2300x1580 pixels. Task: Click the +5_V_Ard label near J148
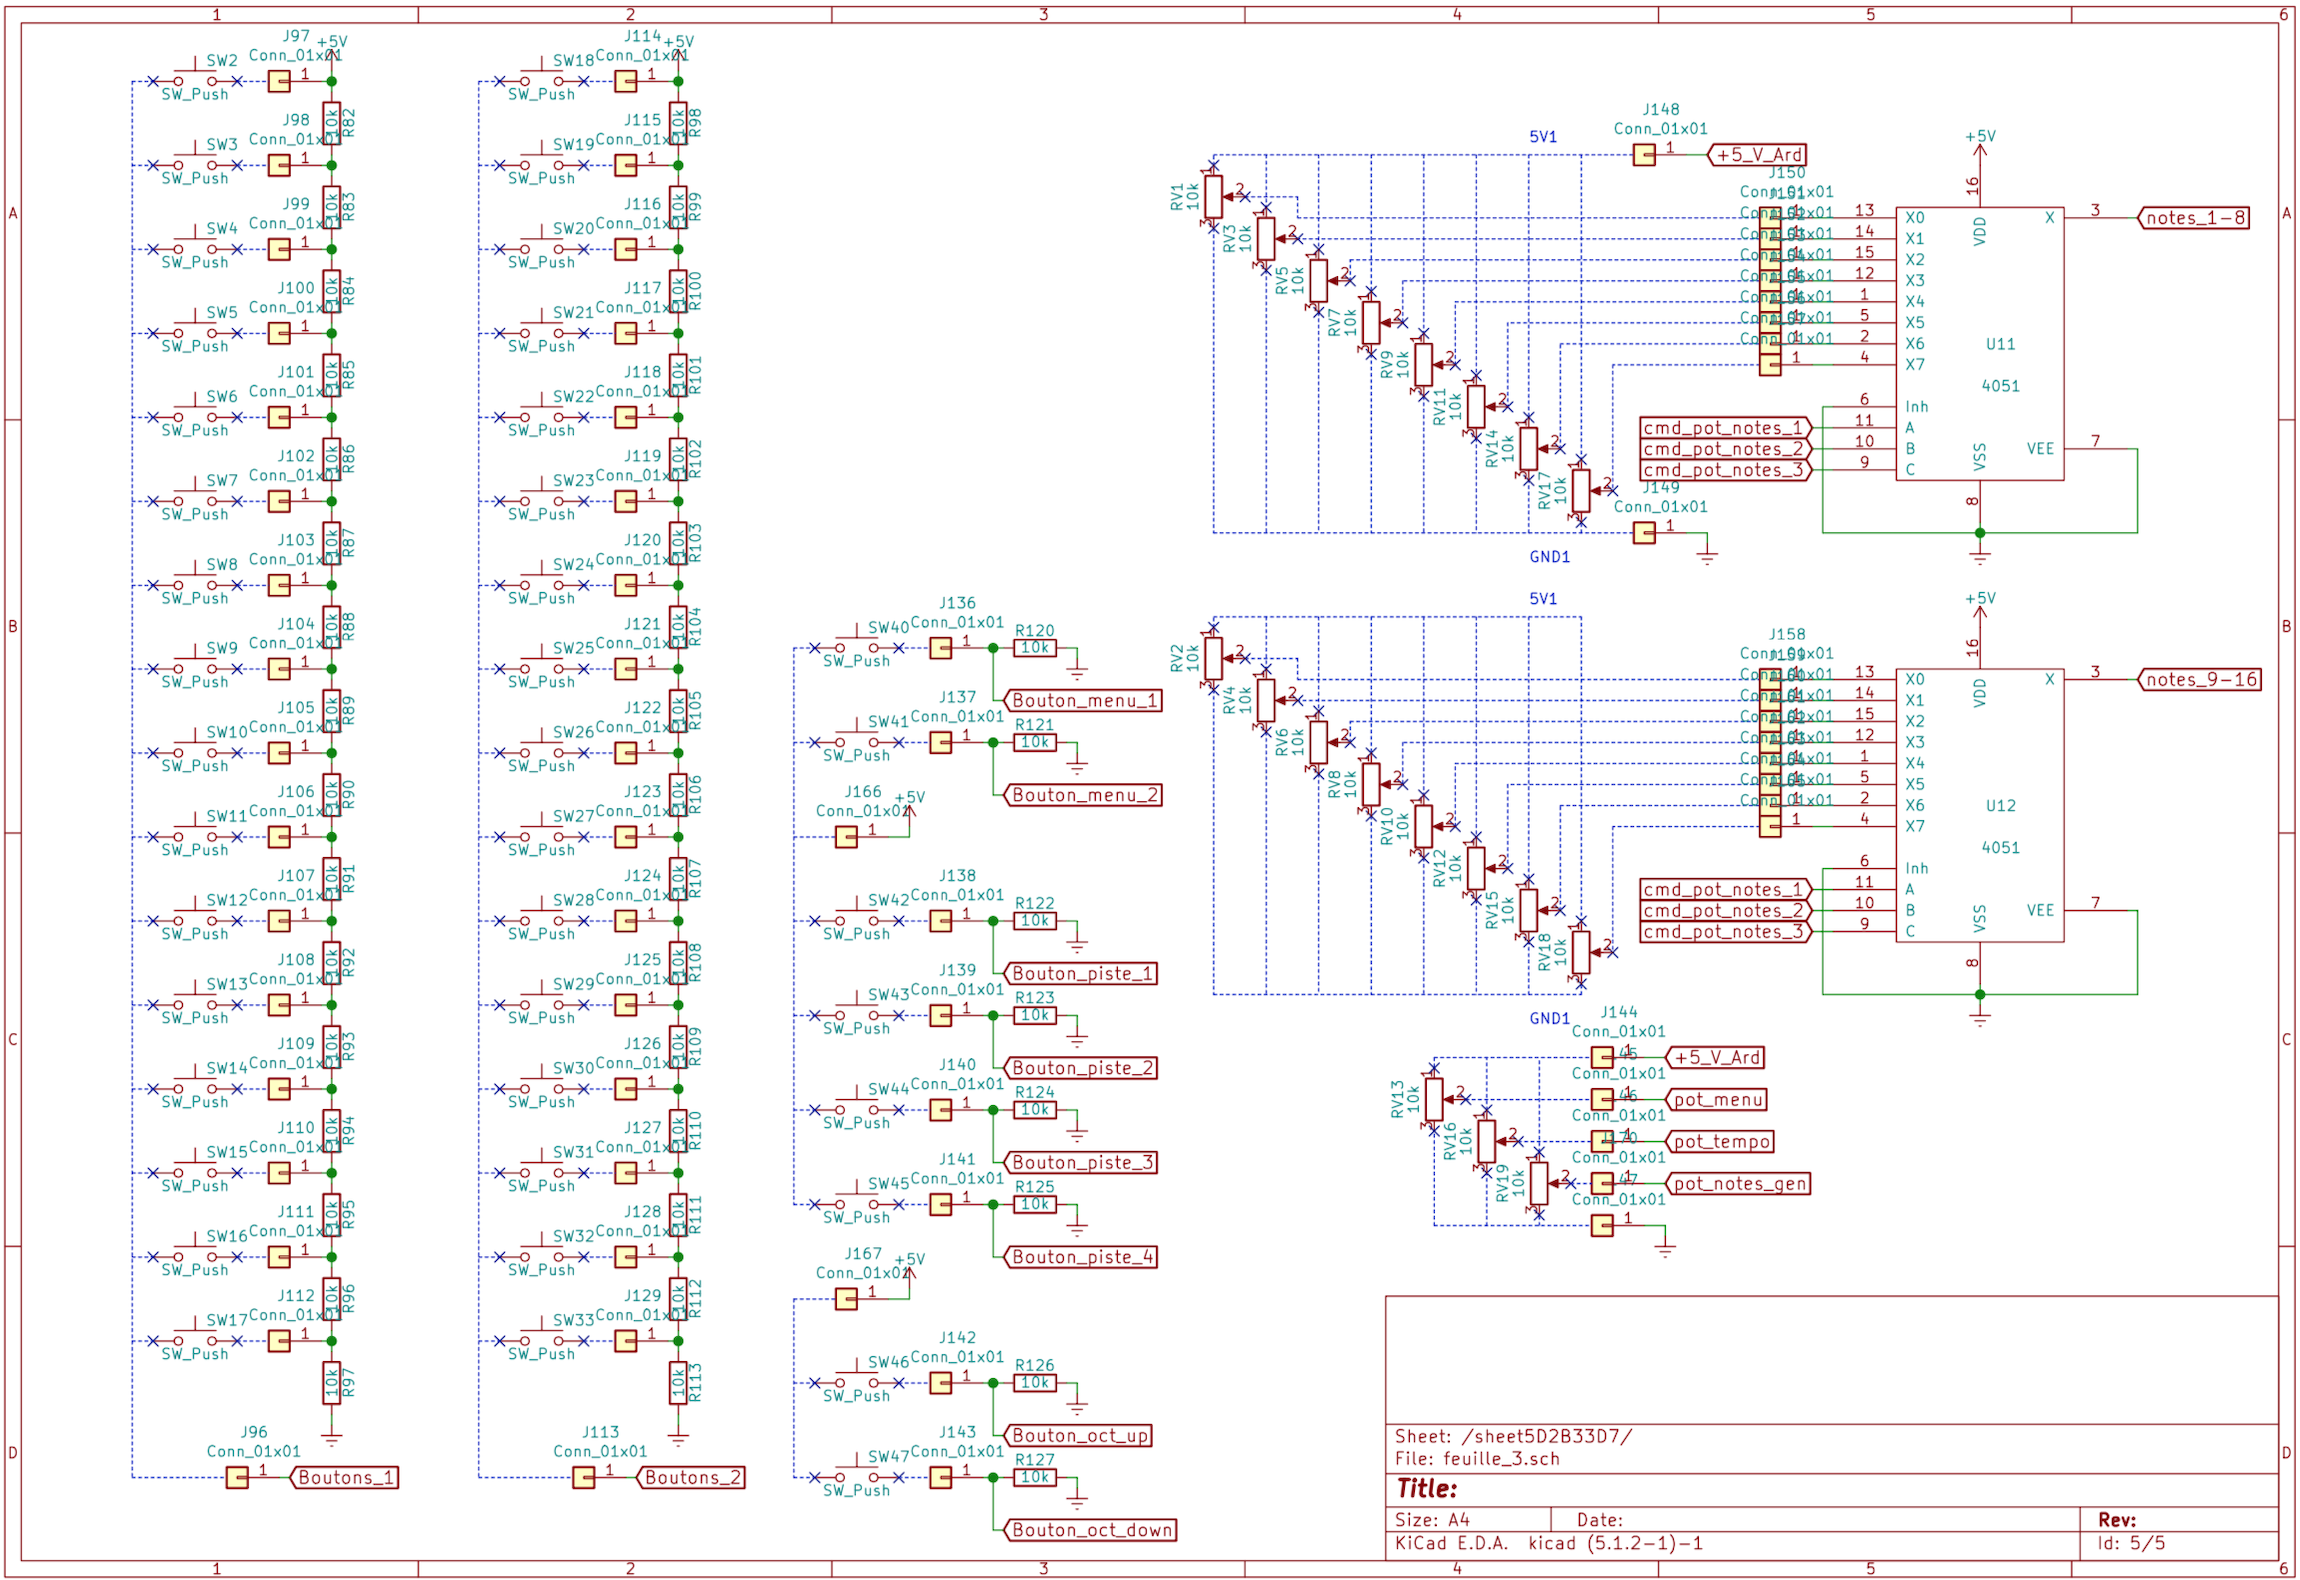pos(1758,155)
